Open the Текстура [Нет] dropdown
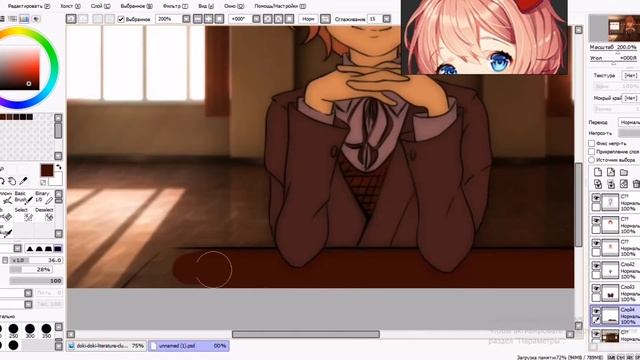The width and height of the screenshot is (640, 360). 630,76
